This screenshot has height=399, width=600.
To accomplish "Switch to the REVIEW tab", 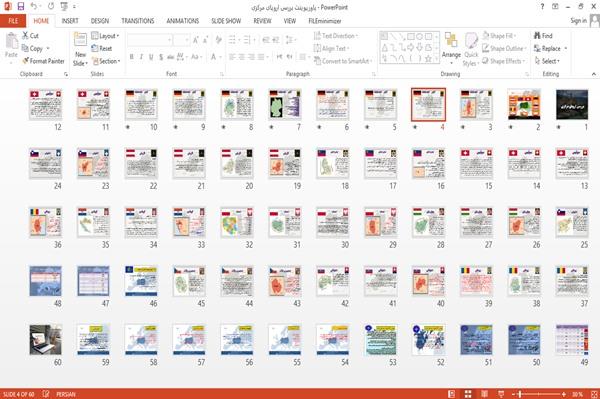I will (262, 21).
